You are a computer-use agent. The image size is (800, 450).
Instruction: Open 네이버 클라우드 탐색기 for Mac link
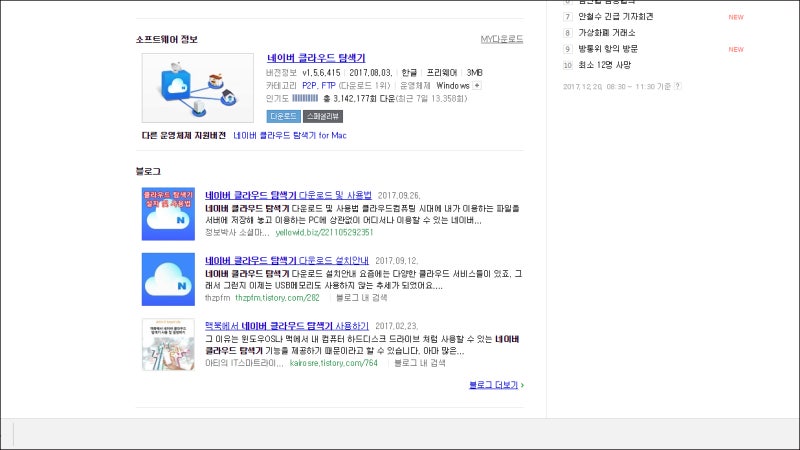(290, 136)
